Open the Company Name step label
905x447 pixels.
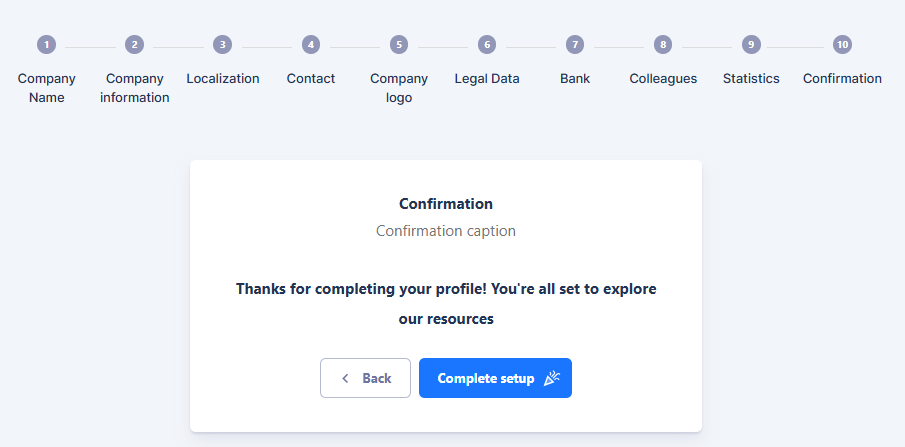47,88
